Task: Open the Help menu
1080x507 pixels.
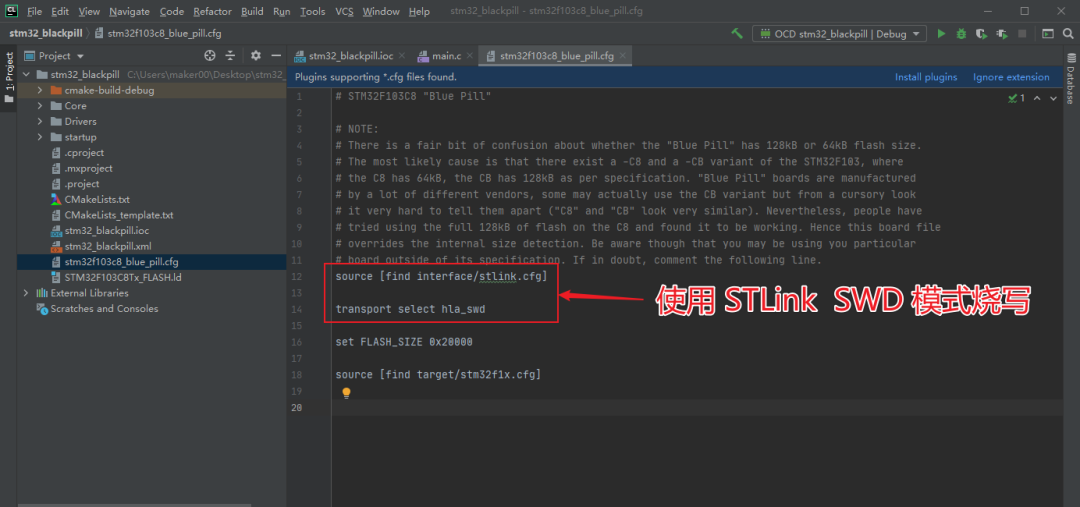Action: 419,12
